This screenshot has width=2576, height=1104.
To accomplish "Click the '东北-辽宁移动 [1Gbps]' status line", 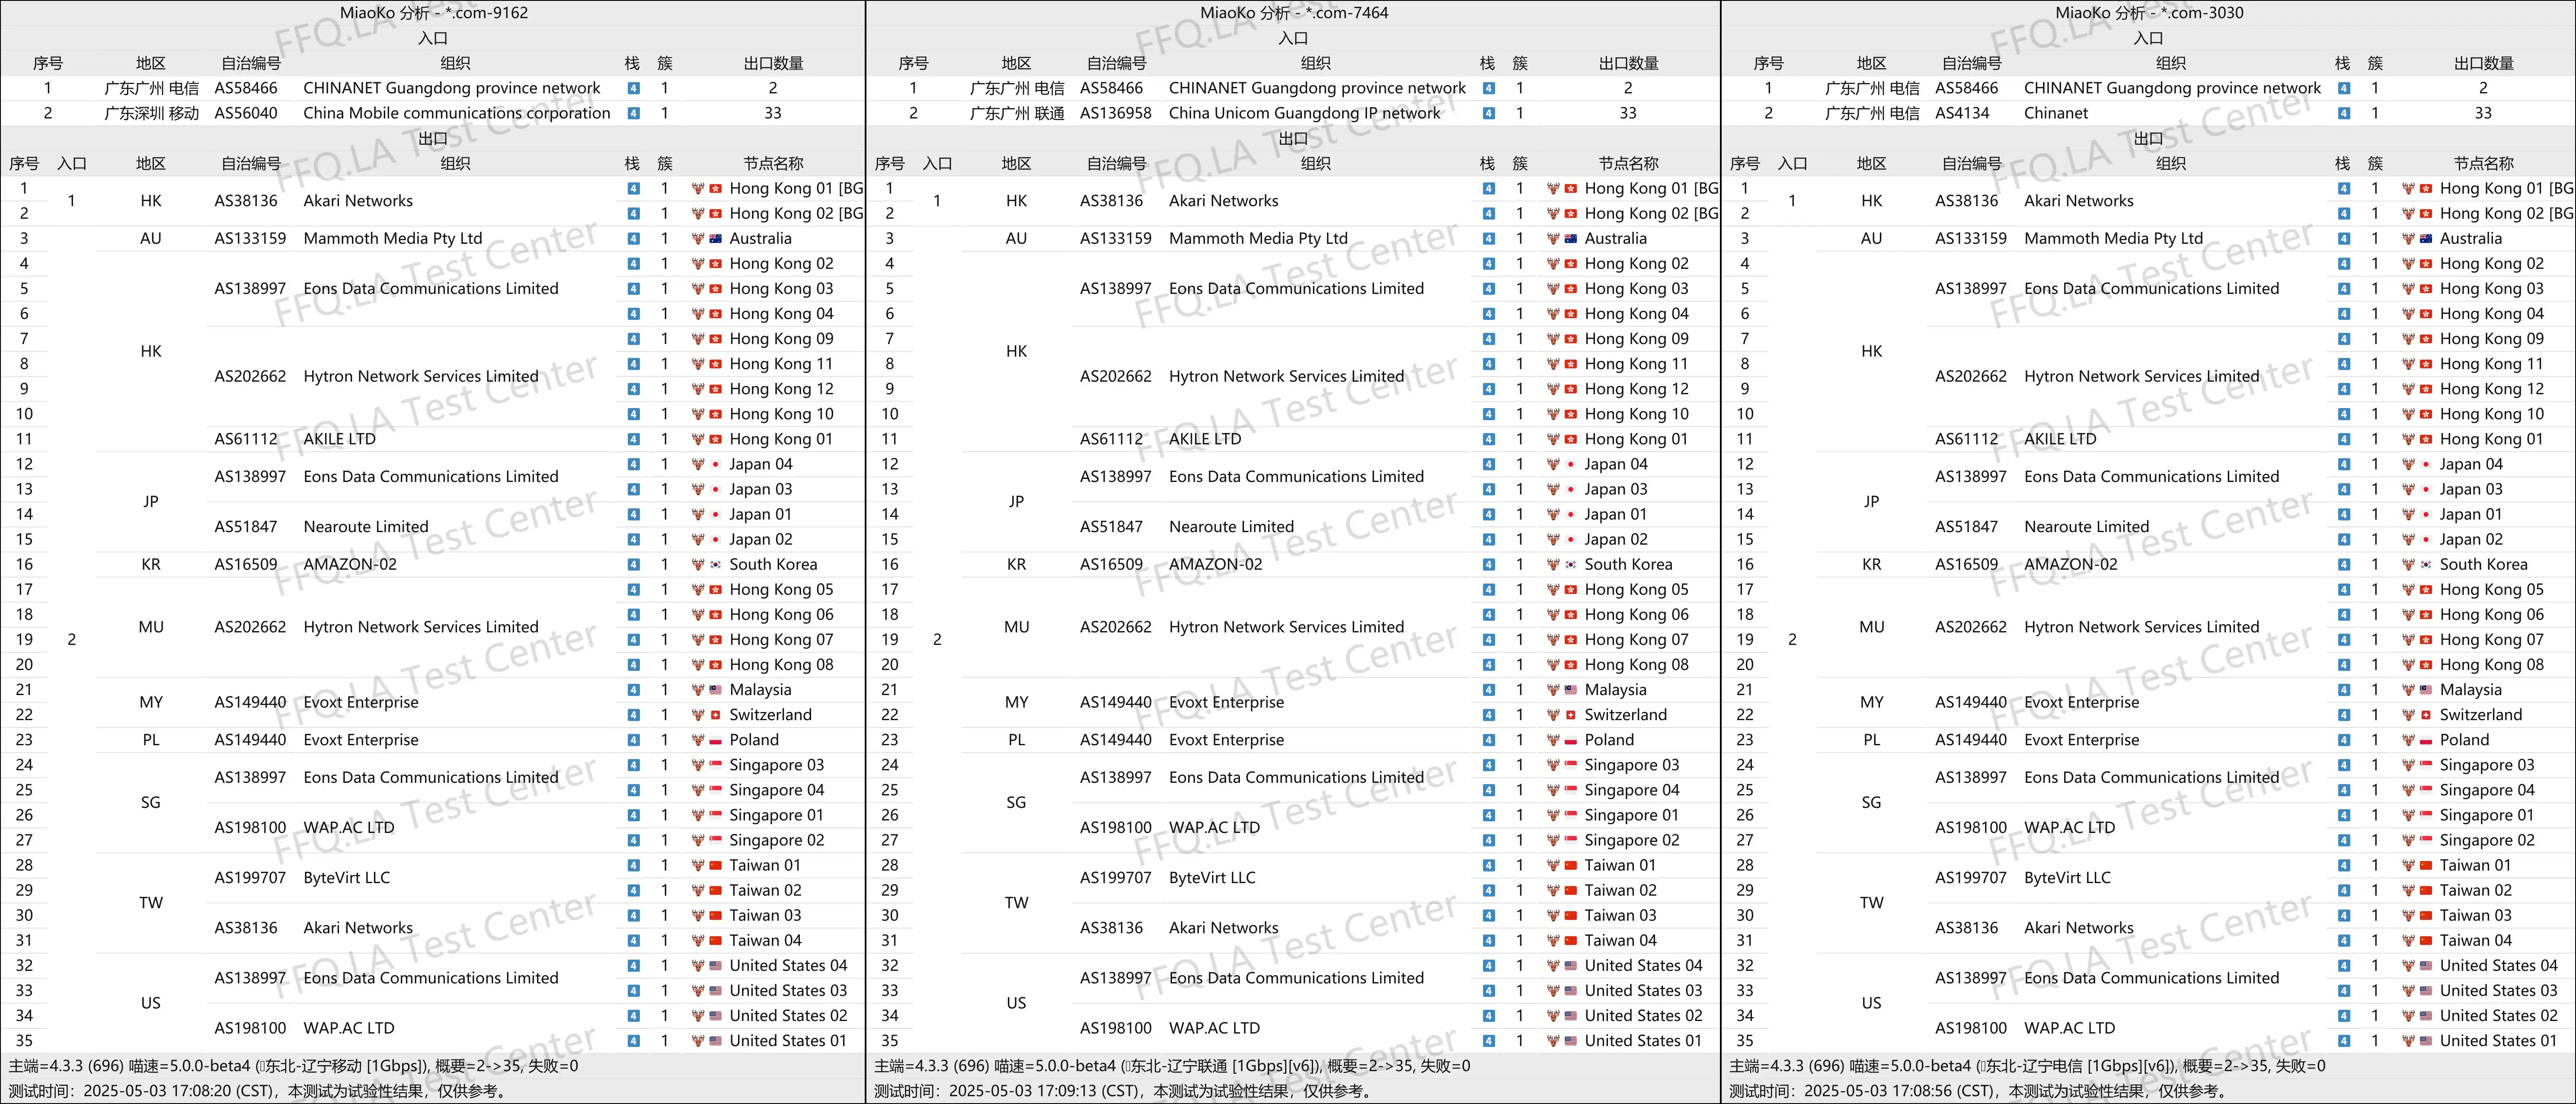I will click(x=294, y=1066).
